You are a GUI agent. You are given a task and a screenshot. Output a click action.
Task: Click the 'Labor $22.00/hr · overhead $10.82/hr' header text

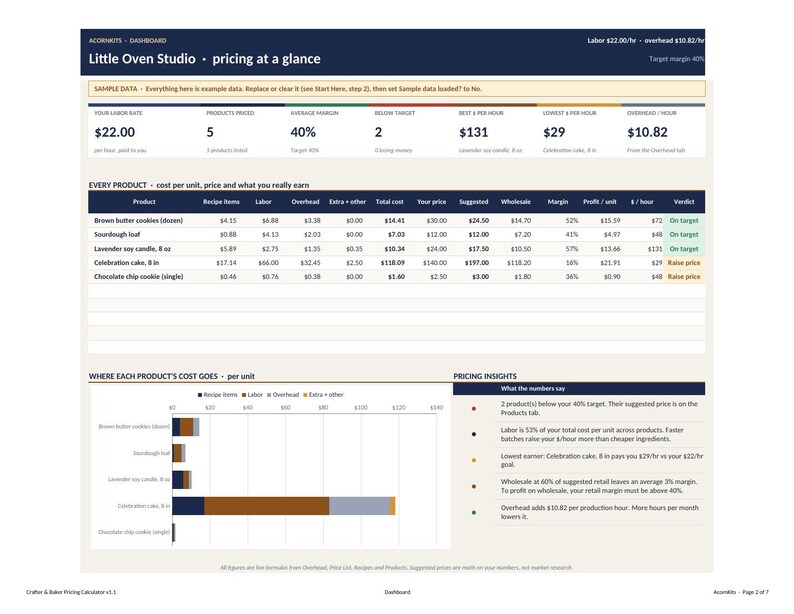tap(646, 40)
